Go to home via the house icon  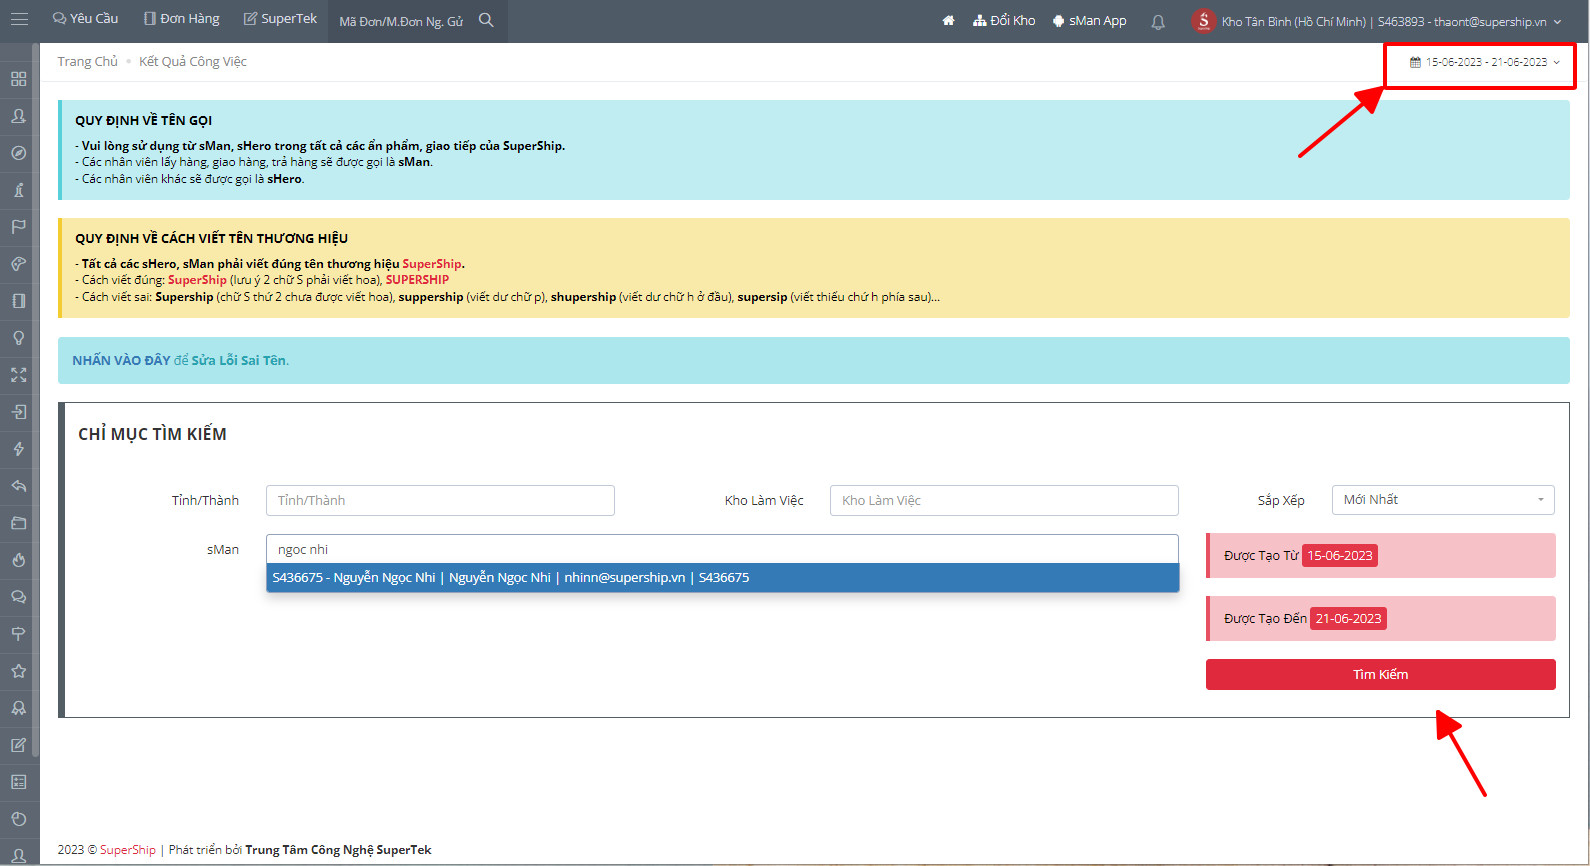(x=948, y=20)
